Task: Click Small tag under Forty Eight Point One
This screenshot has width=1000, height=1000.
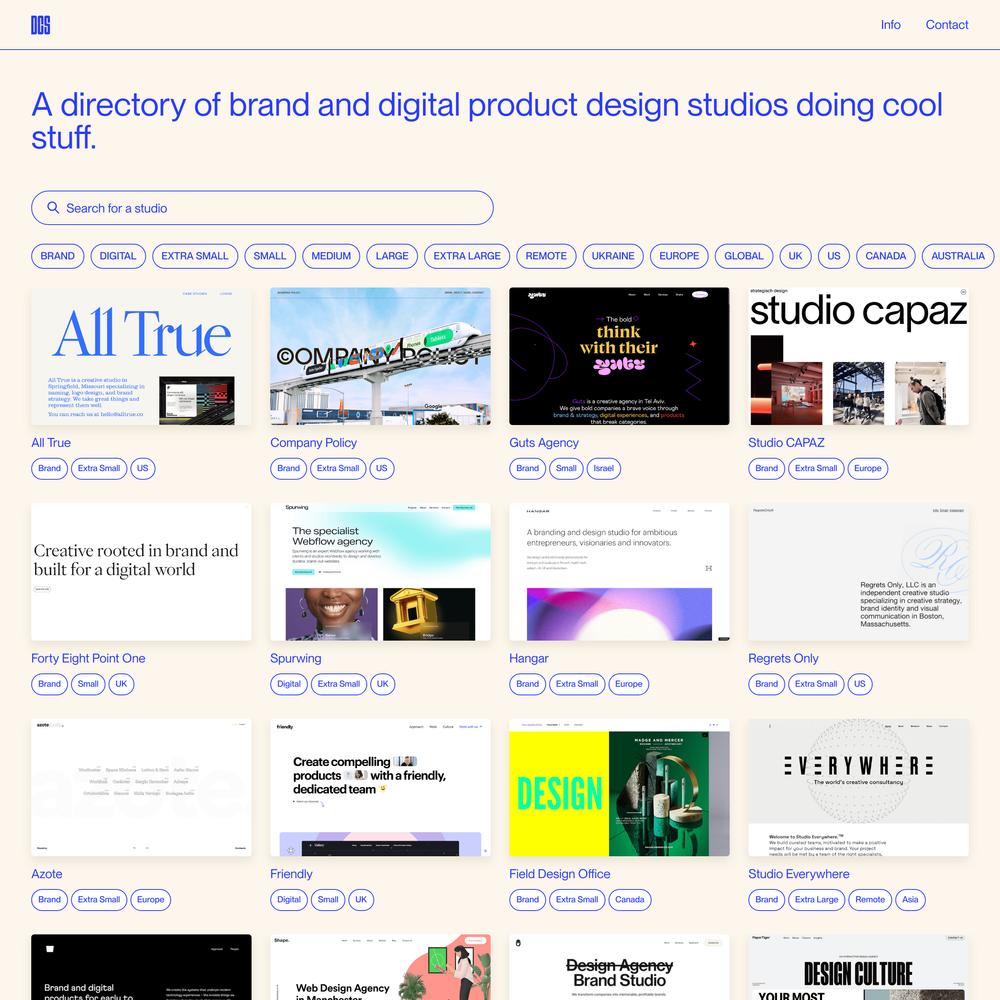Action: 88,684
